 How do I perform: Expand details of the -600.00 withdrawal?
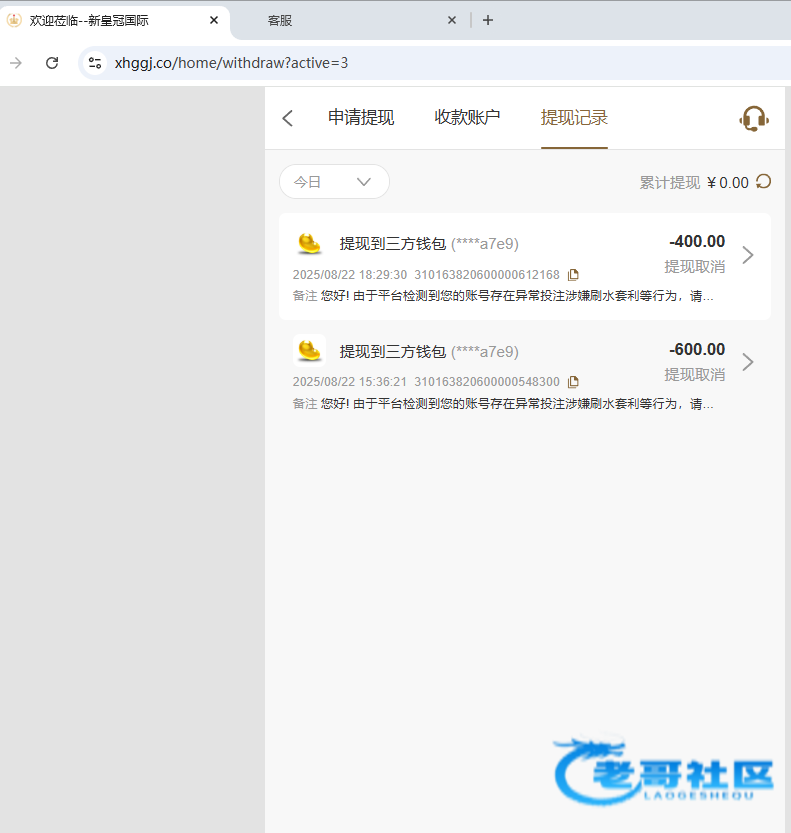747,362
